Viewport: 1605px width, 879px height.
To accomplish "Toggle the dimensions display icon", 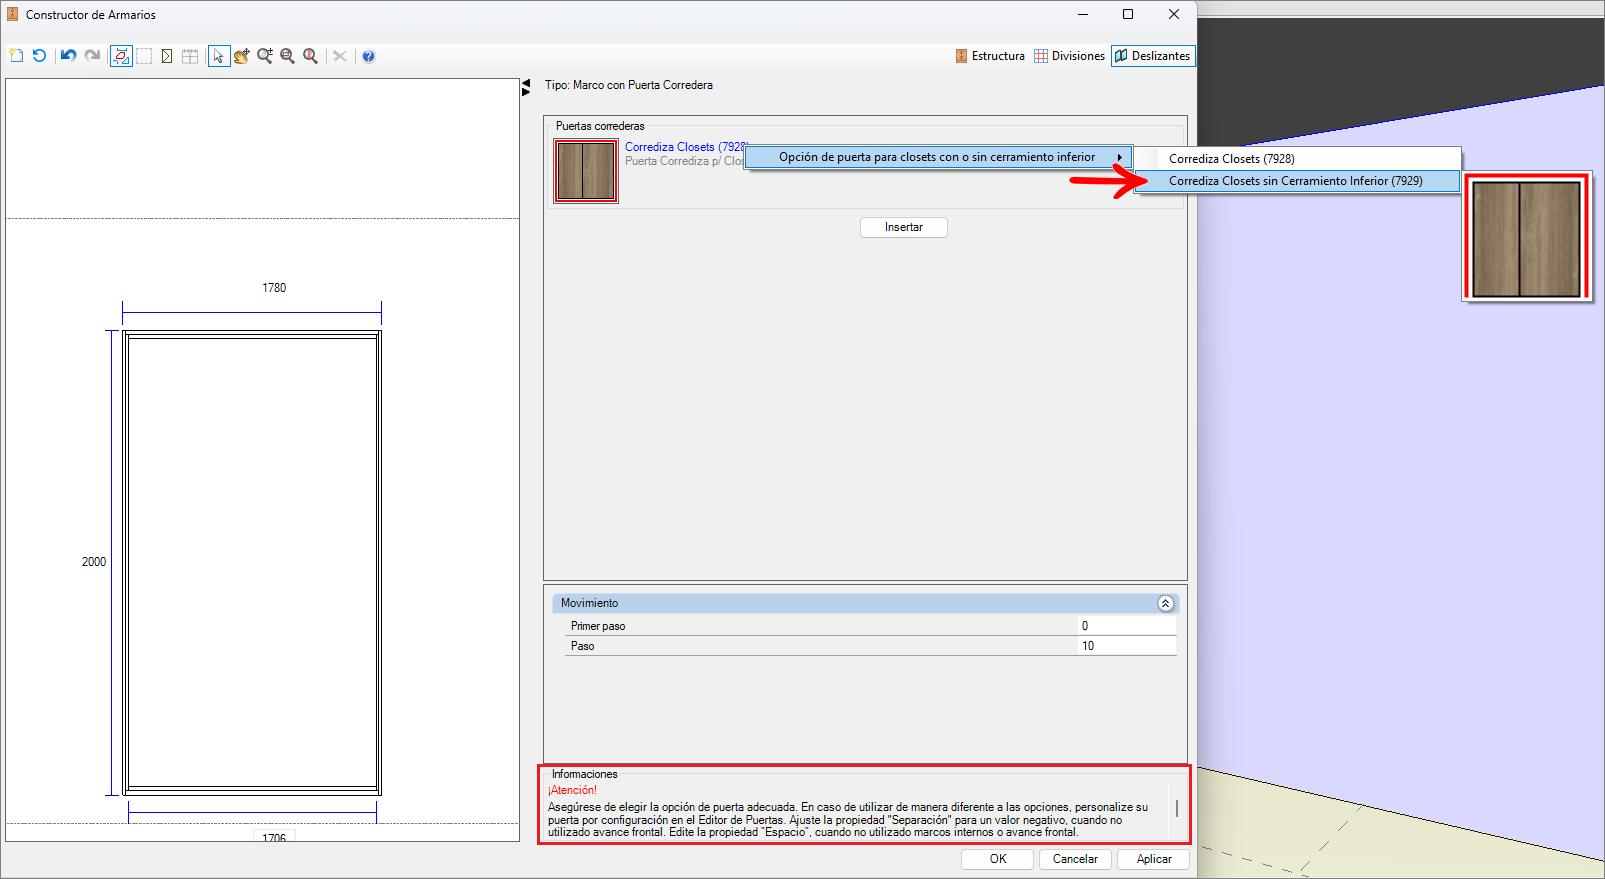I will (121, 56).
